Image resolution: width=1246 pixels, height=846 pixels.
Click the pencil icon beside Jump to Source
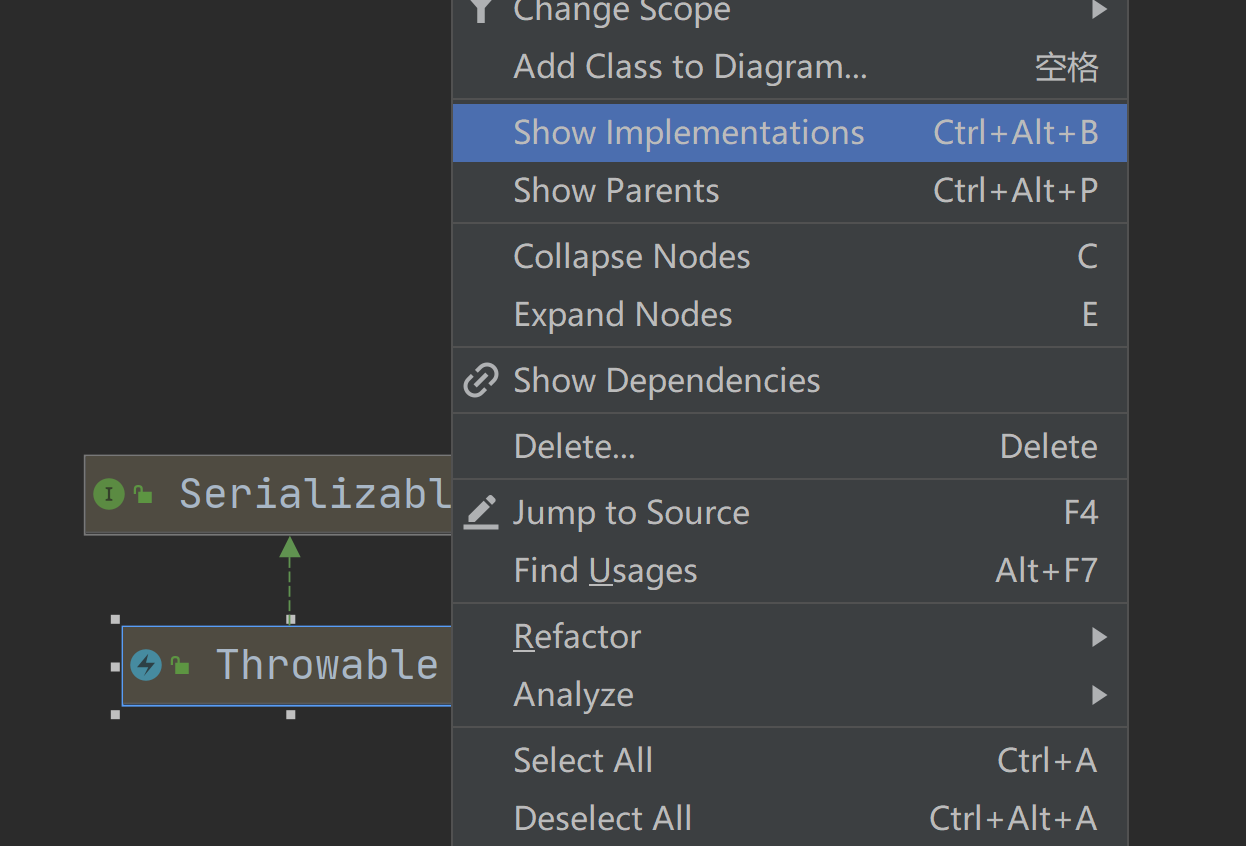[481, 512]
